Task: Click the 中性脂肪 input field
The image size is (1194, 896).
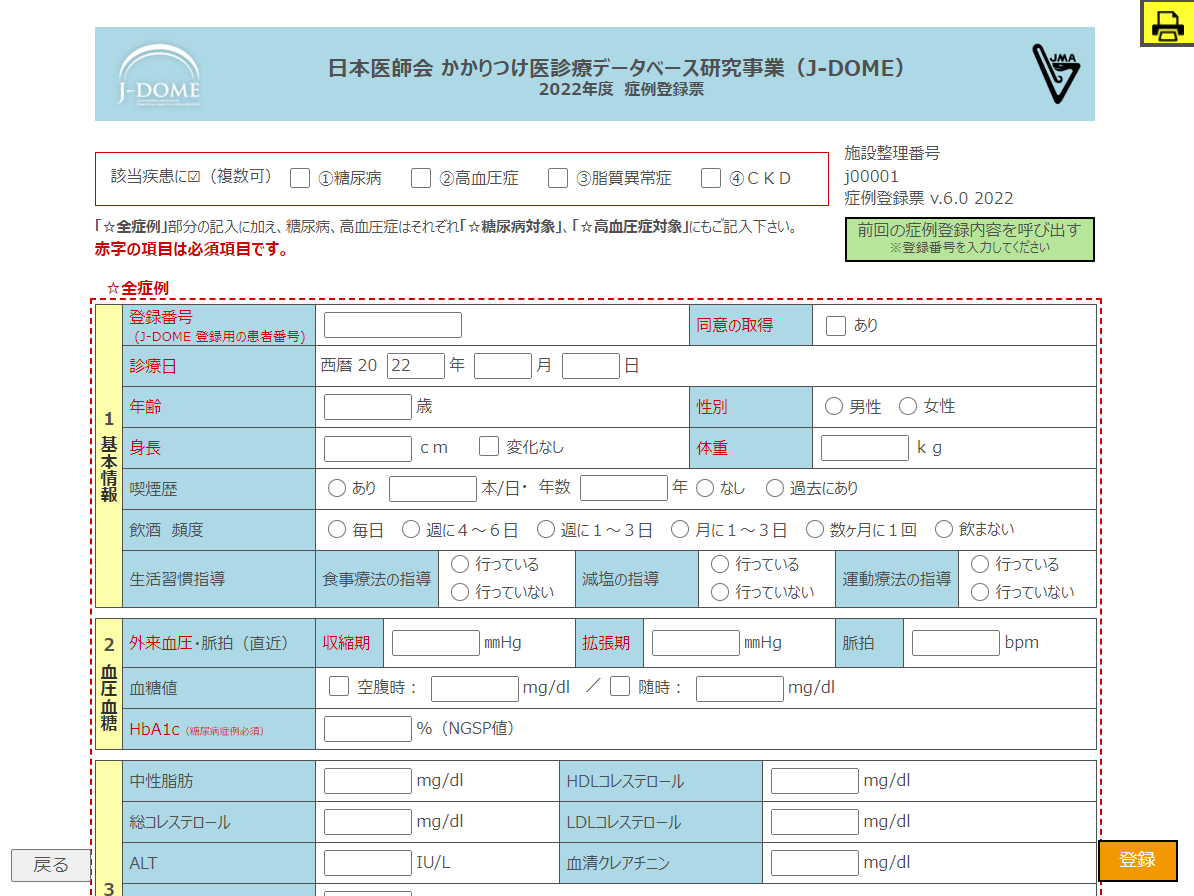Action: [x=368, y=781]
